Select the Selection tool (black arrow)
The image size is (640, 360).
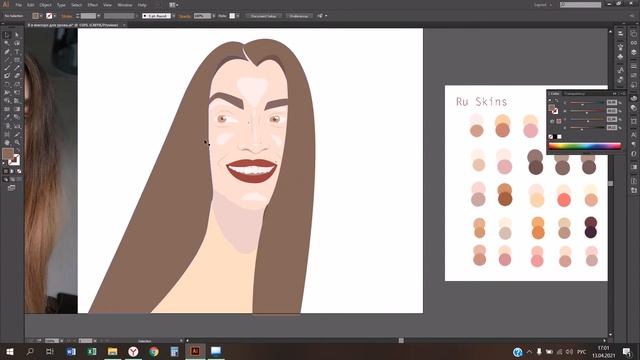coord(7,35)
